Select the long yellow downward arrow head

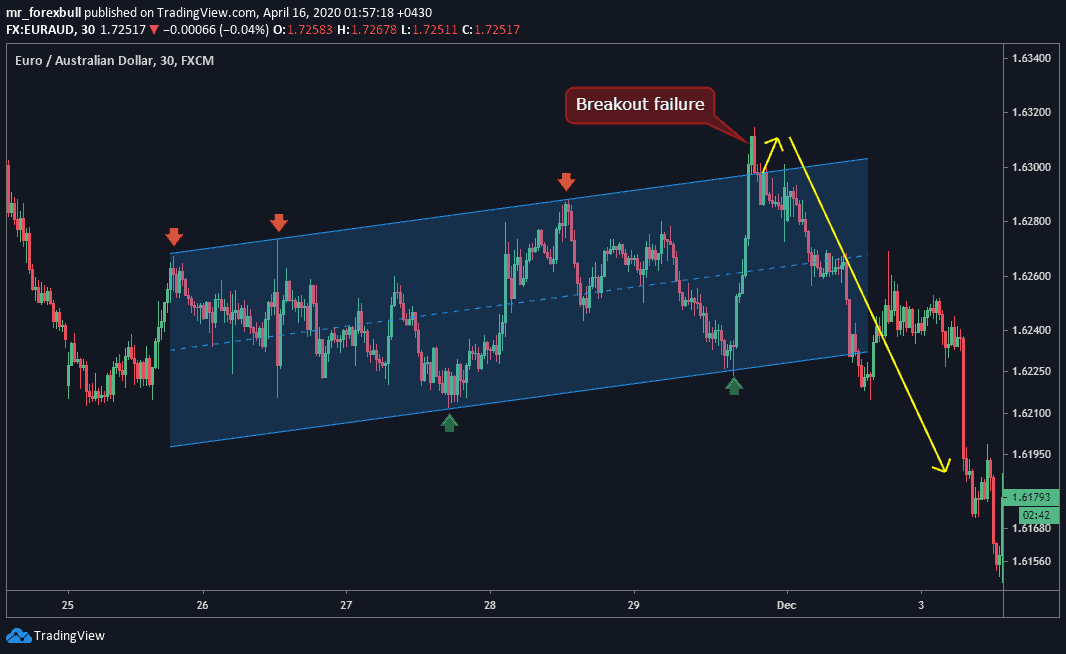pos(941,465)
